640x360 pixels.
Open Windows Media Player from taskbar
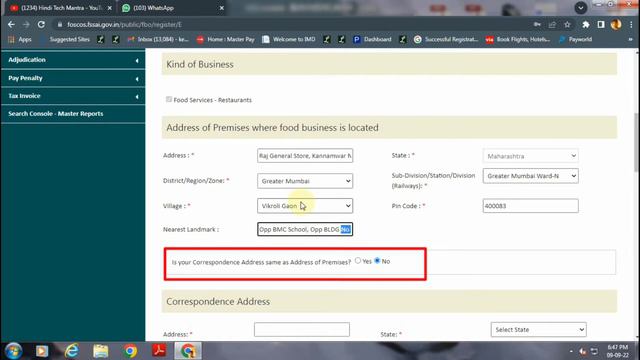[42, 351]
